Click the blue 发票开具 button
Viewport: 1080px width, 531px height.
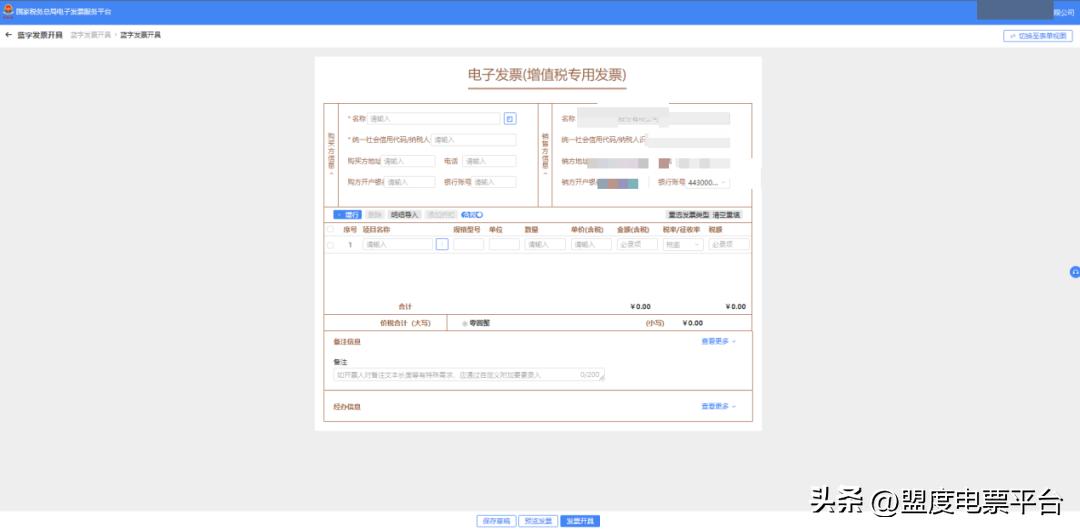pyautogui.click(x=580, y=521)
